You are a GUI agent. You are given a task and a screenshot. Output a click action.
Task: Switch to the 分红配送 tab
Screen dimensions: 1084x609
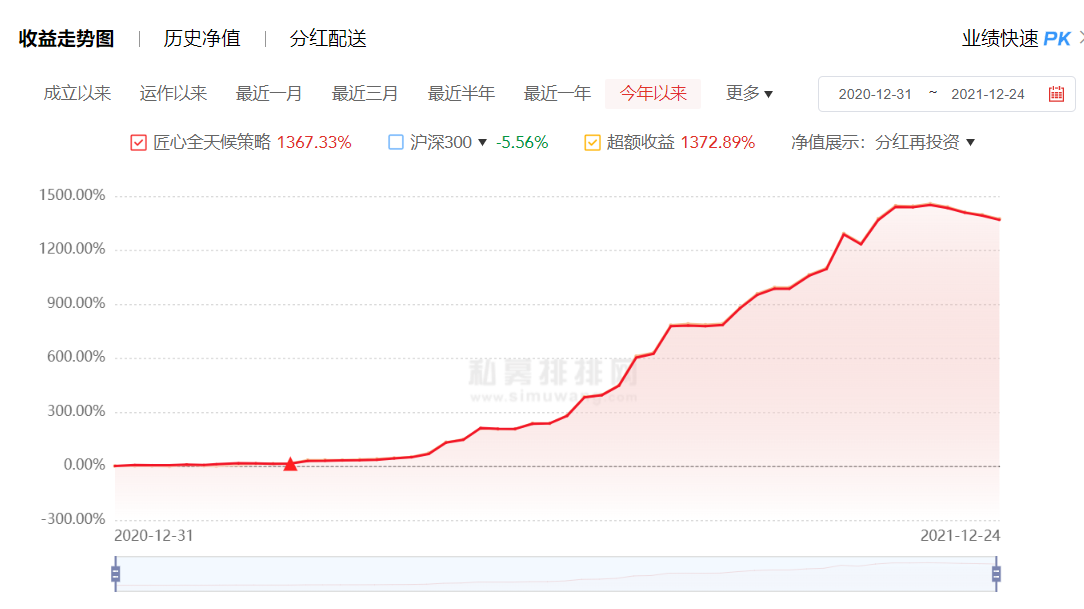pyautogui.click(x=328, y=39)
